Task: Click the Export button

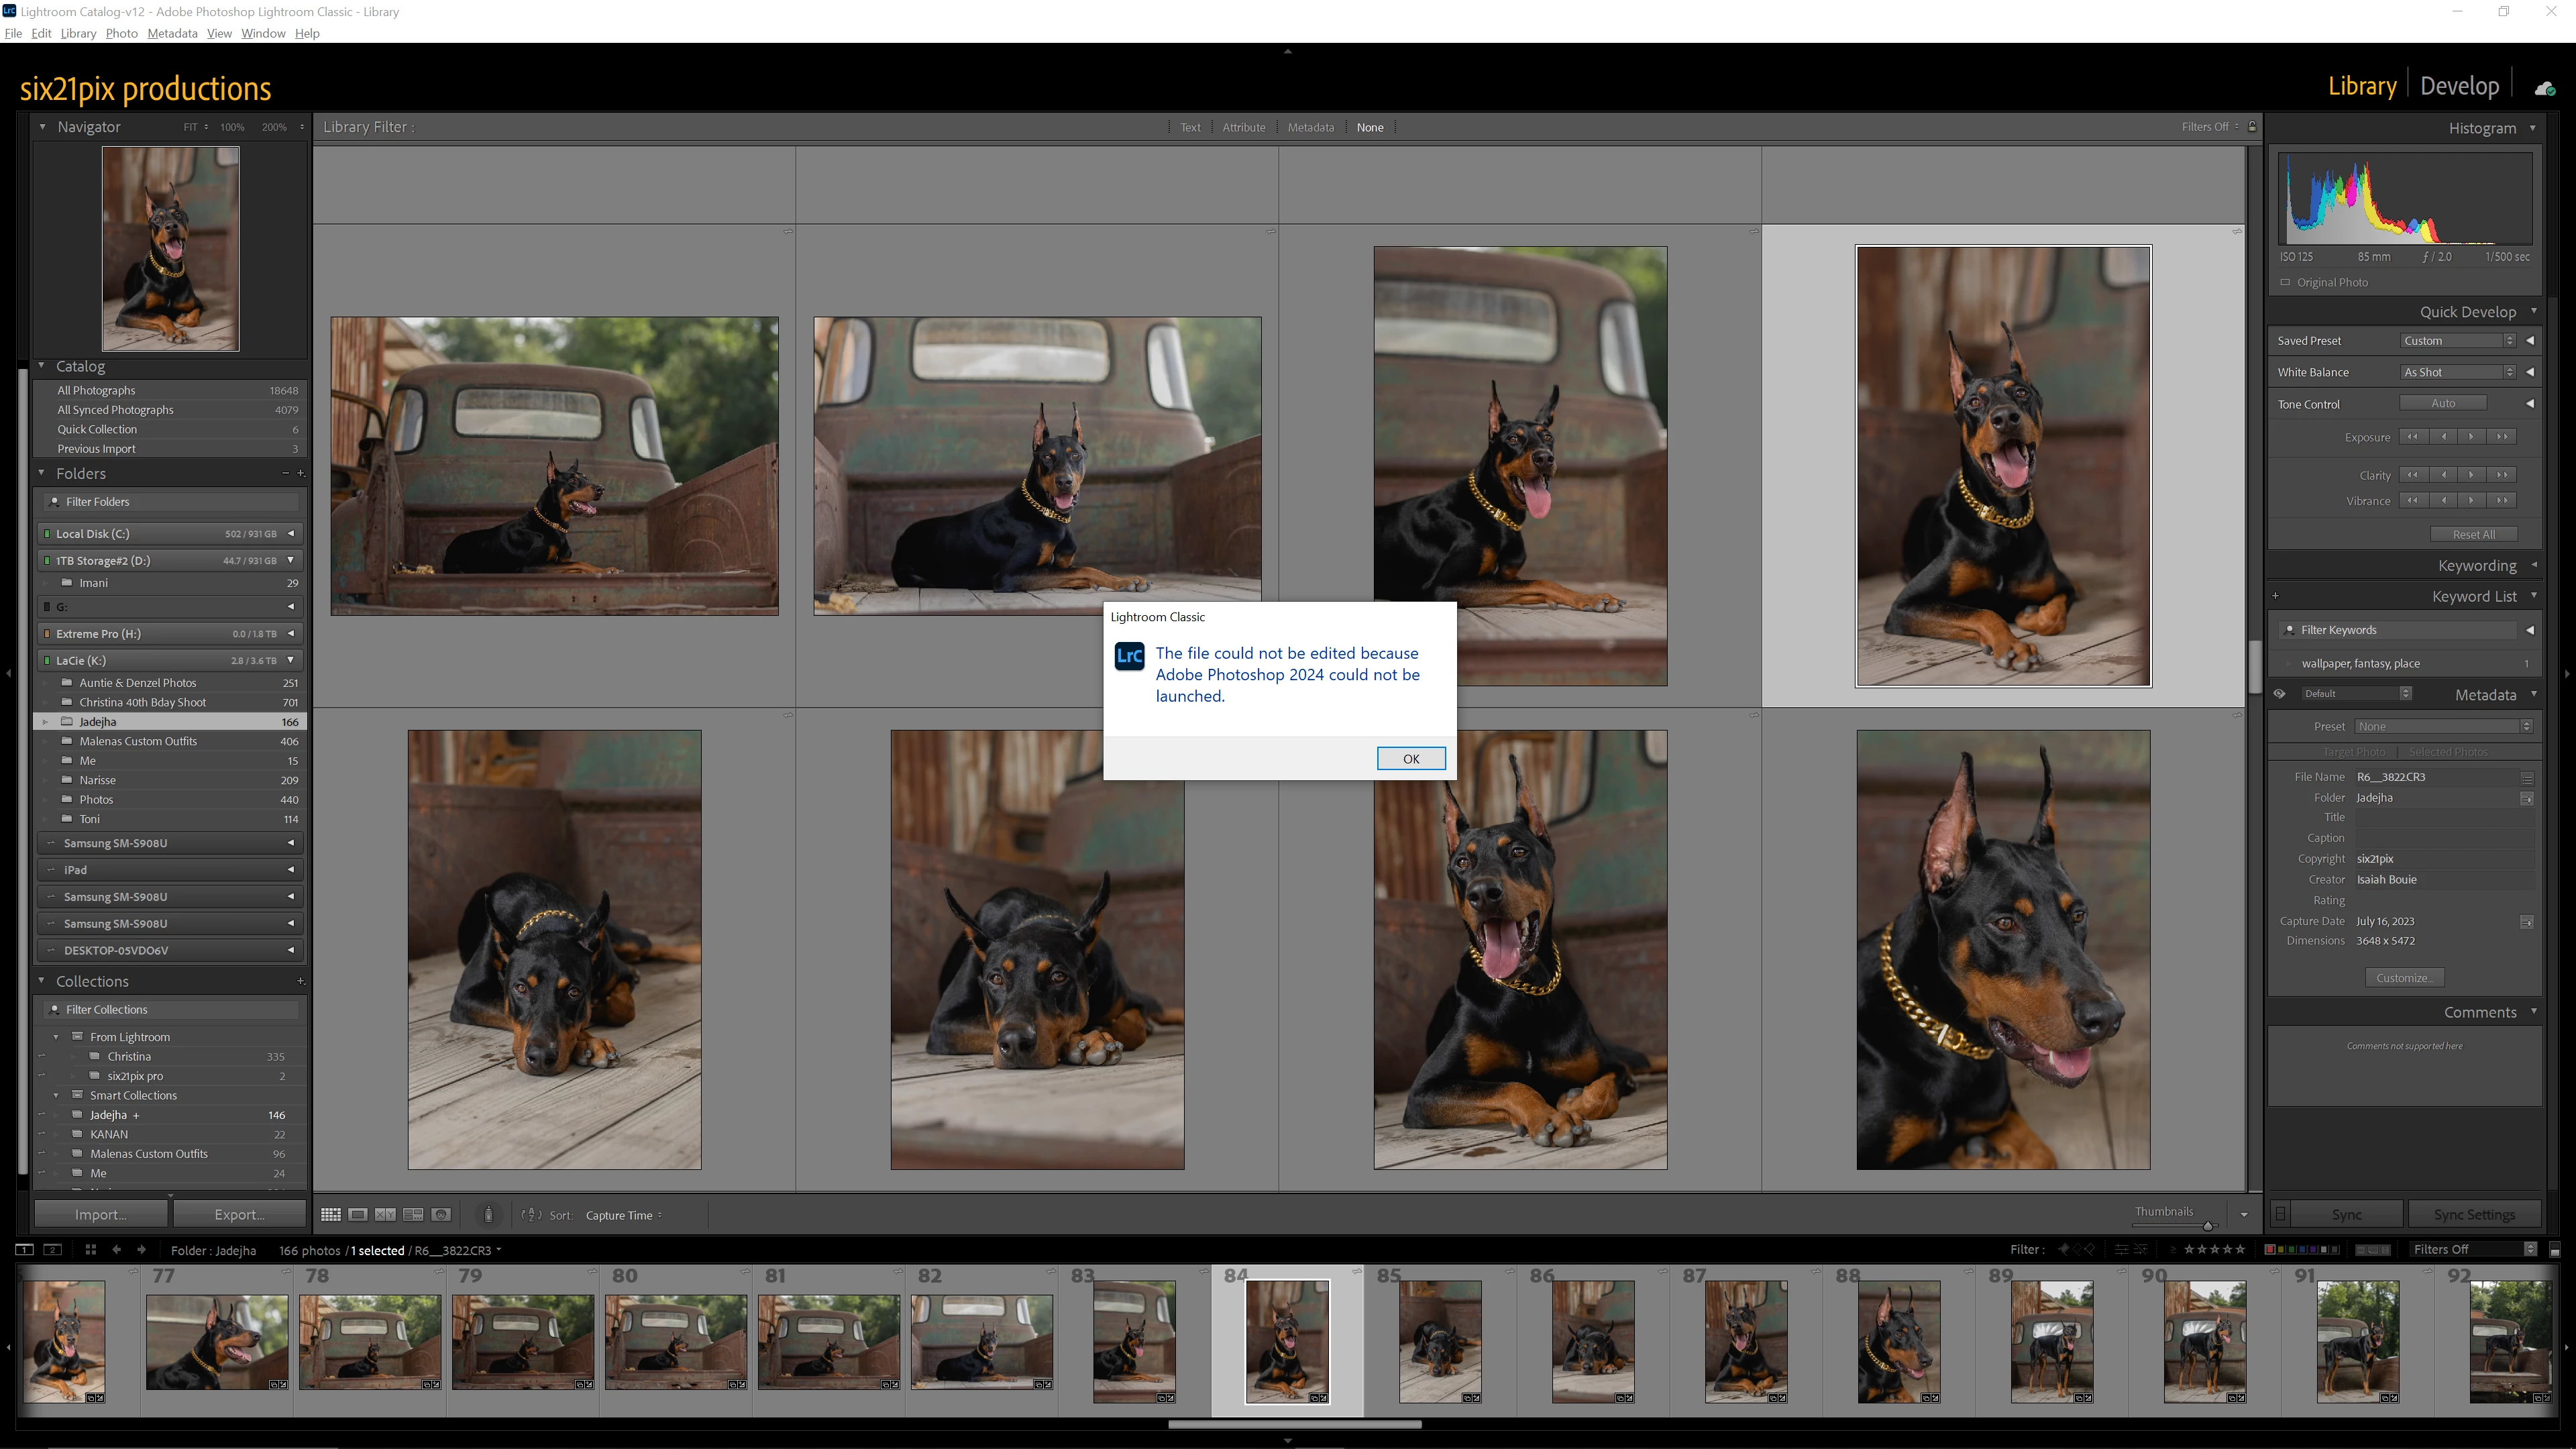Action: (x=239, y=1214)
